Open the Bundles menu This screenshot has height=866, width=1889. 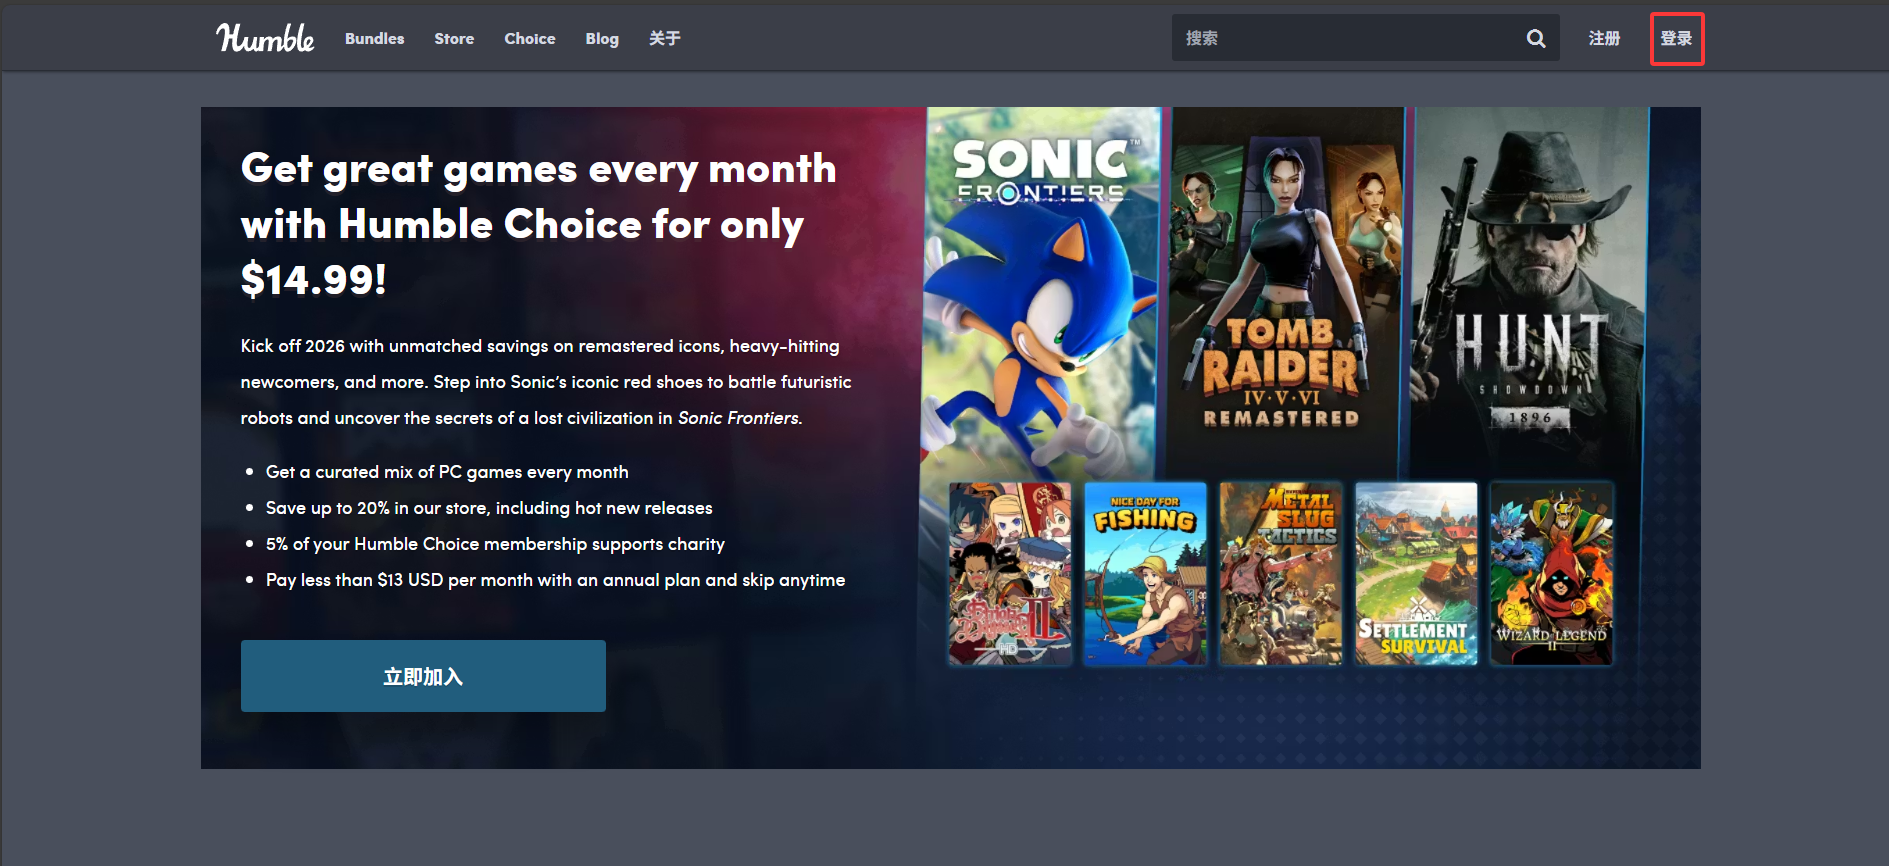pos(374,38)
